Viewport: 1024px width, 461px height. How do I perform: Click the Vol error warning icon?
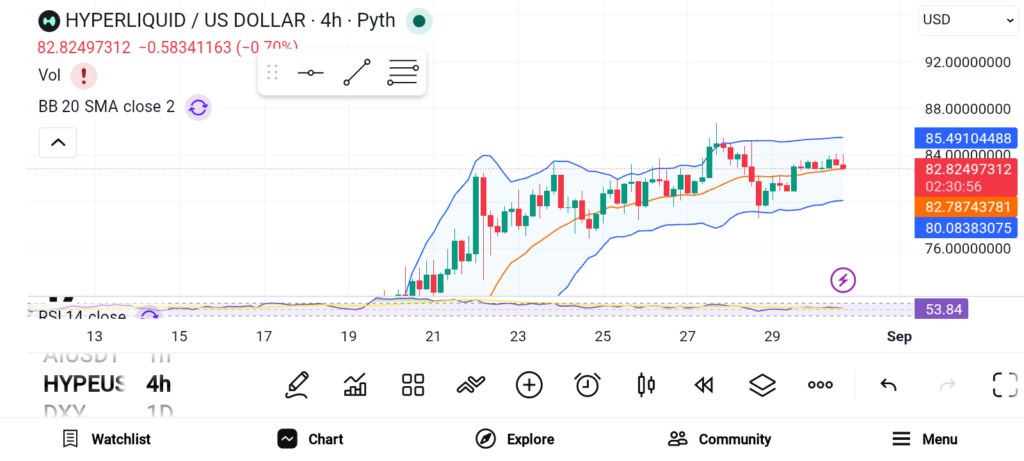click(84, 75)
